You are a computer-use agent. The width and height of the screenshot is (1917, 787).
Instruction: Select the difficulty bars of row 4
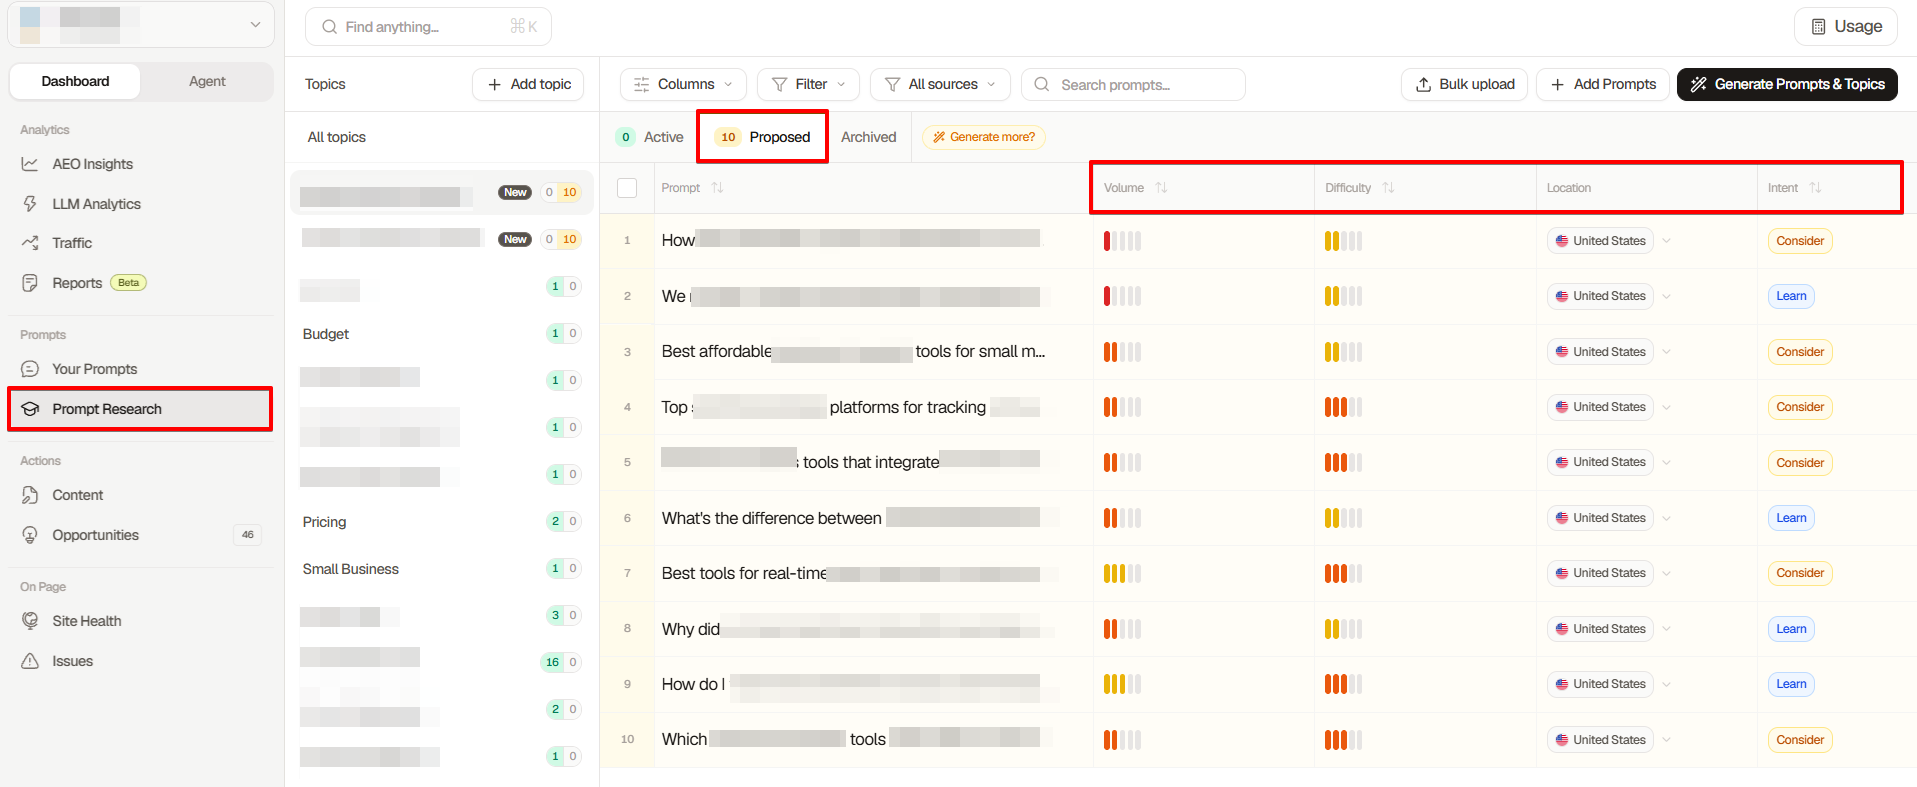click(1343, 407)
